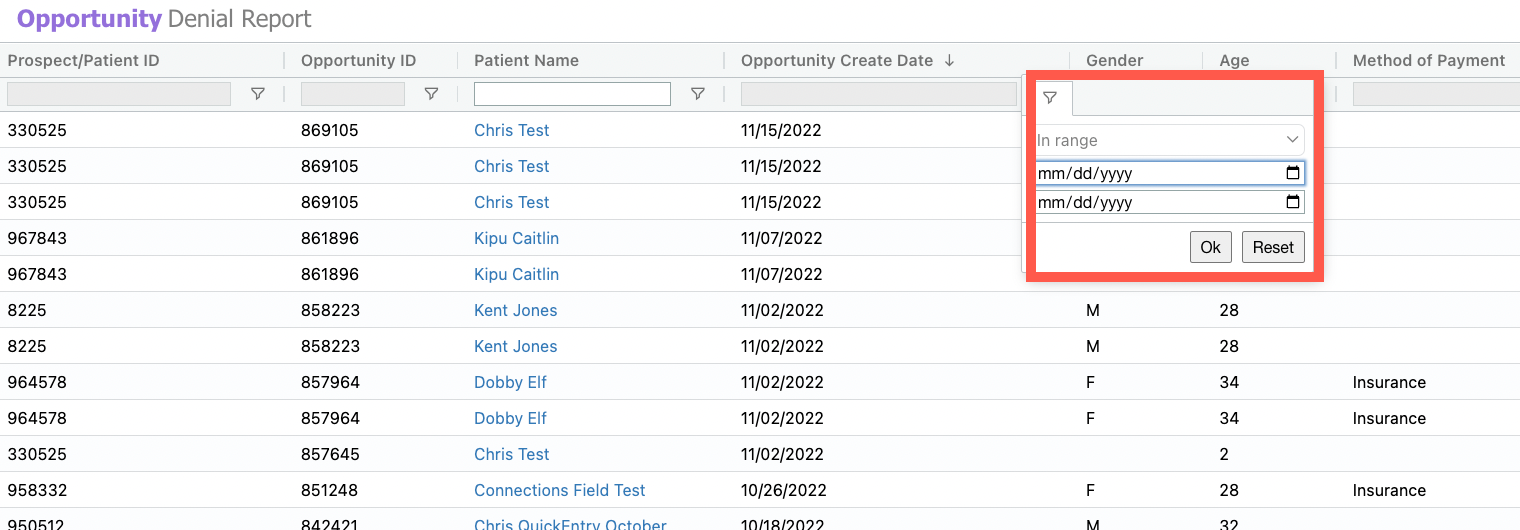Screen dimensions: 1520x530
Task: Expand the 'In range' filter type dropdown
Action: click(1169, 141)
